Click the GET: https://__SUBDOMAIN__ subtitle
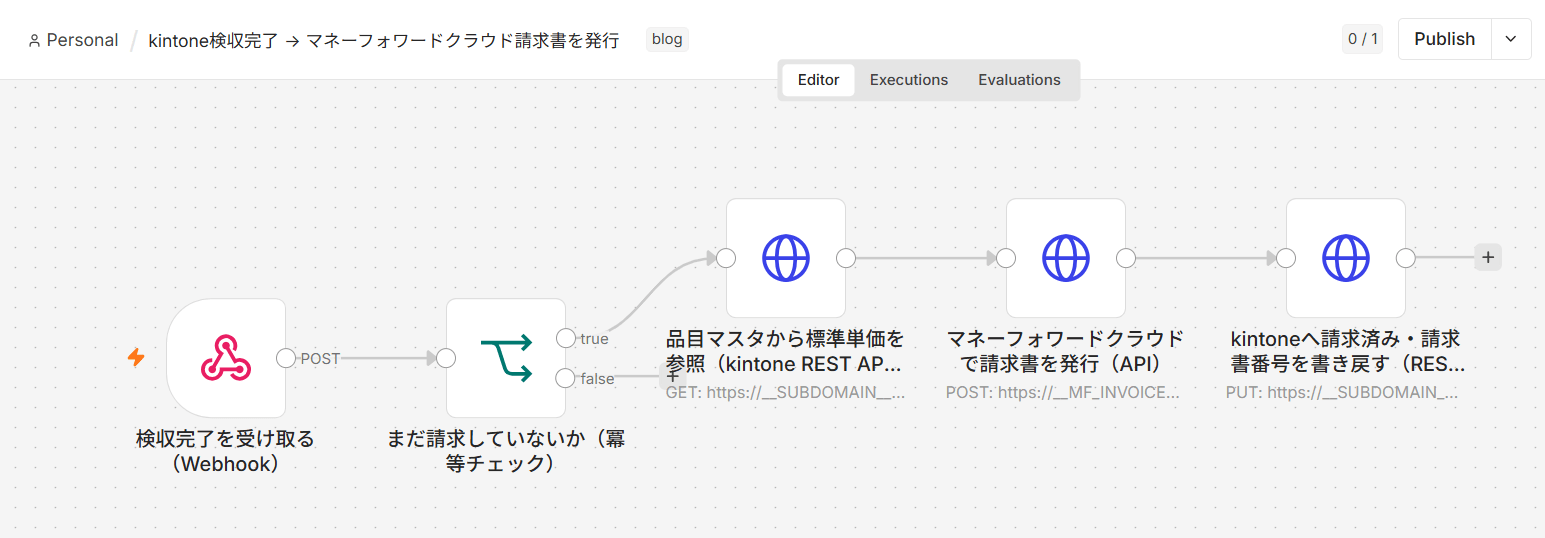1545x538 pixels. 786,393
